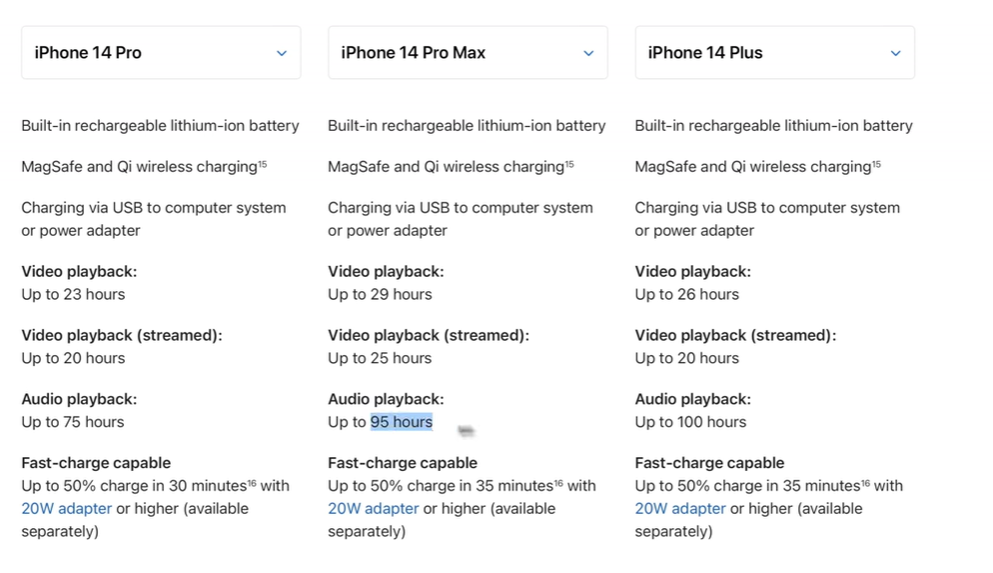This screenshot has width=993, height=573.
Task: Open the iPhone 14 Pro Max model dropdown
Action: [x=468, y=53]
